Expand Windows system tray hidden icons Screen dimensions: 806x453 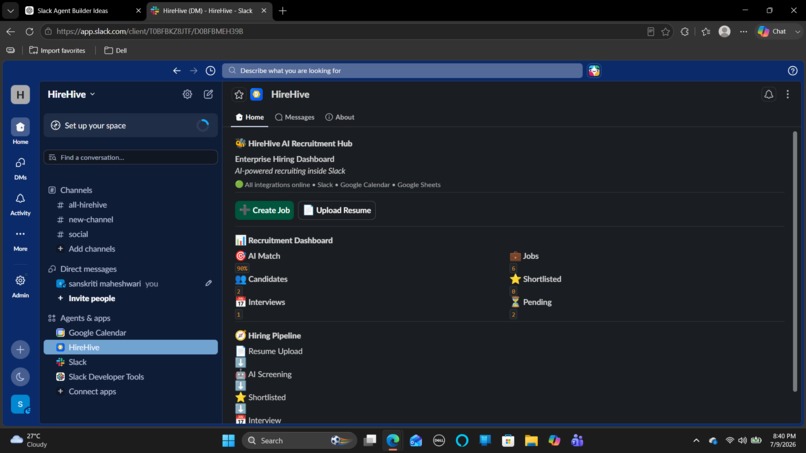click(x=696, y=441)
